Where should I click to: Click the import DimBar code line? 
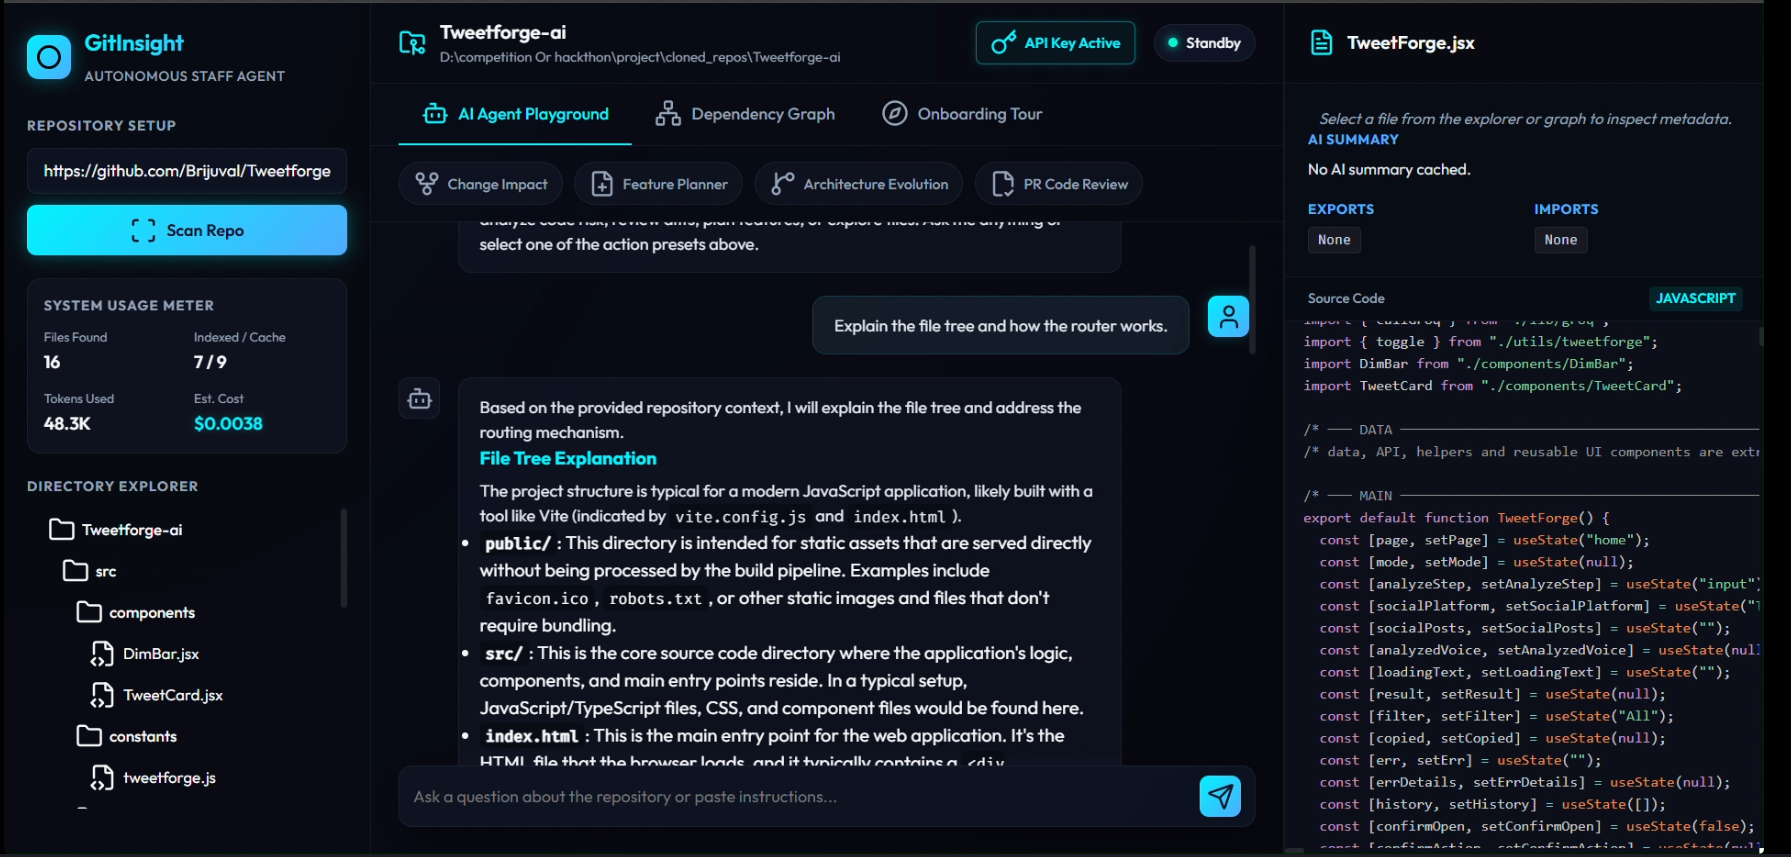coord(1468,364)
